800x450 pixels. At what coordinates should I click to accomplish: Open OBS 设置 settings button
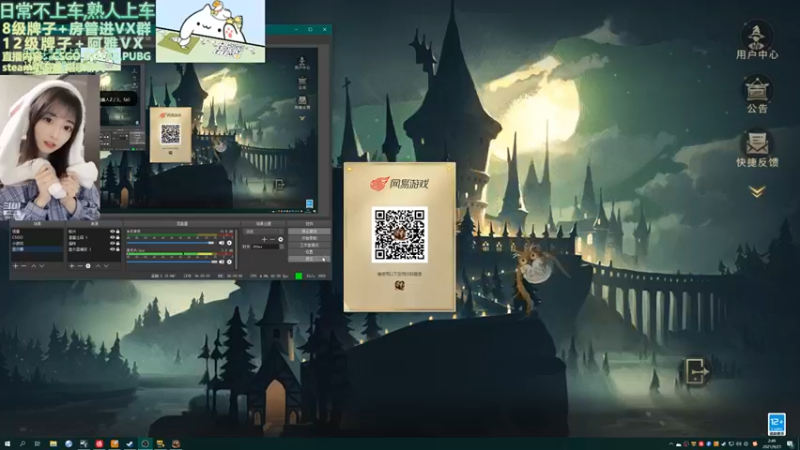(309, 252)
